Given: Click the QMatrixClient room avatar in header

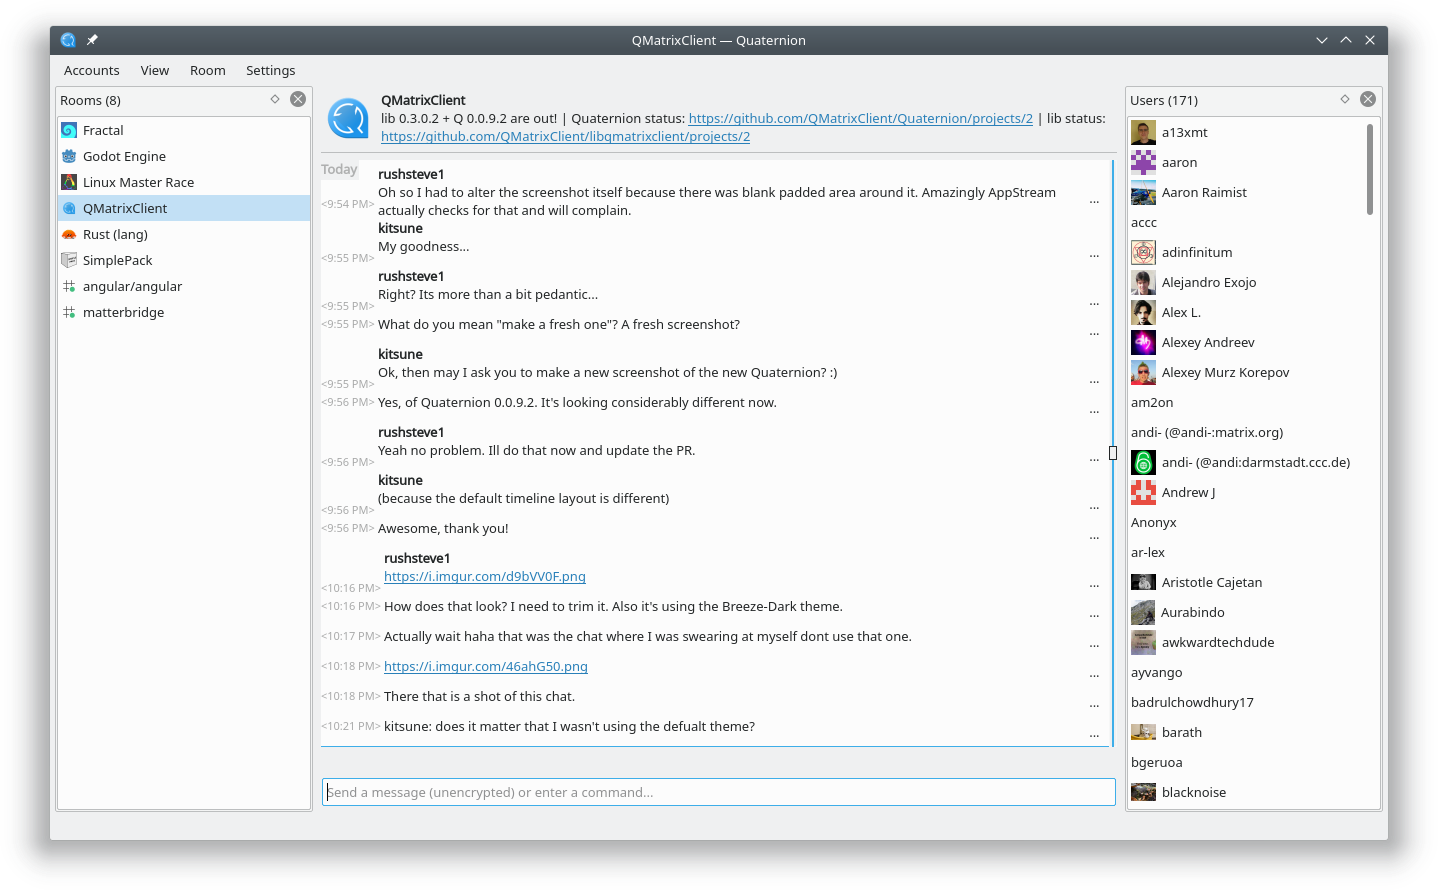Looking at the screenshot, I should (x=348, y=118).
